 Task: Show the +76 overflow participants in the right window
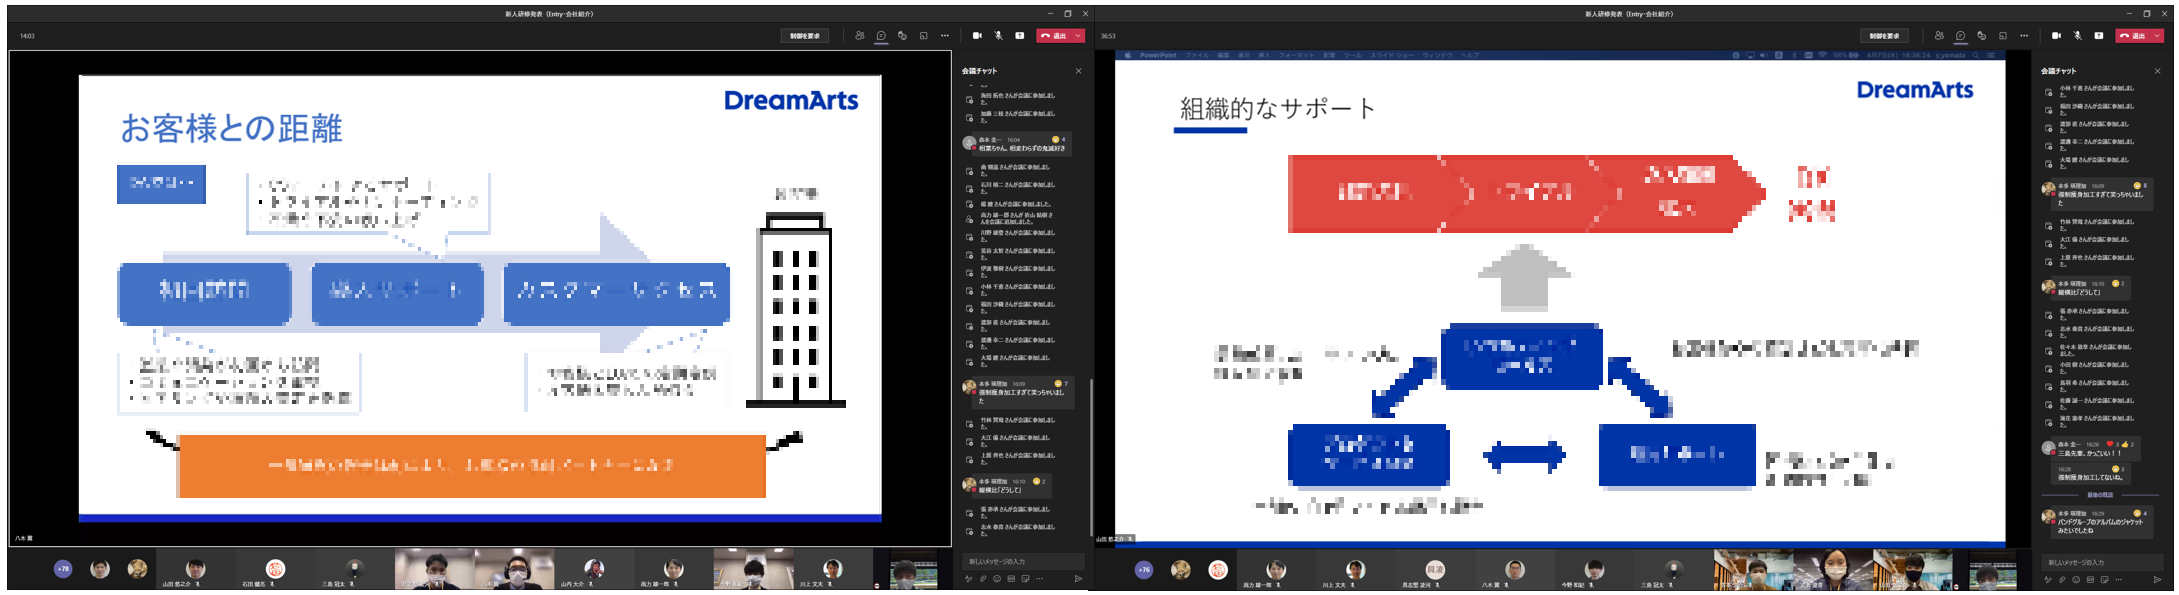coord(1144,570)
